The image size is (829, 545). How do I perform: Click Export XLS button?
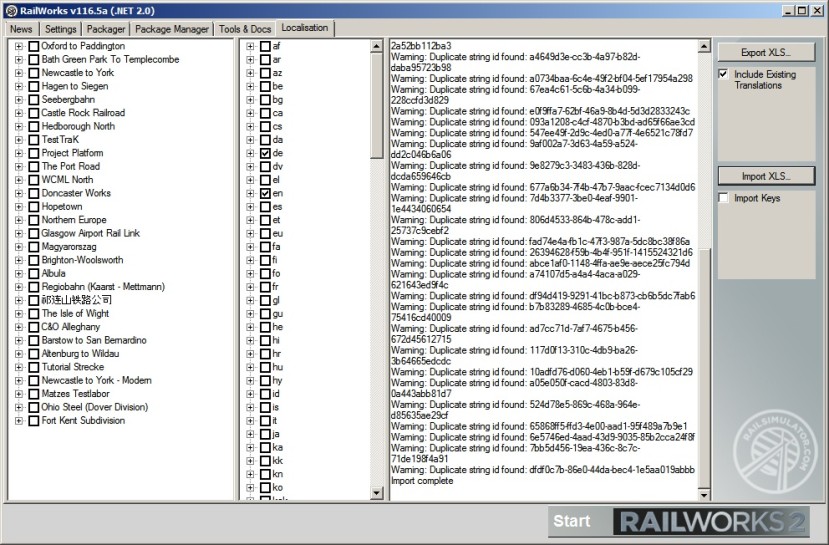(x=766, y=52)
